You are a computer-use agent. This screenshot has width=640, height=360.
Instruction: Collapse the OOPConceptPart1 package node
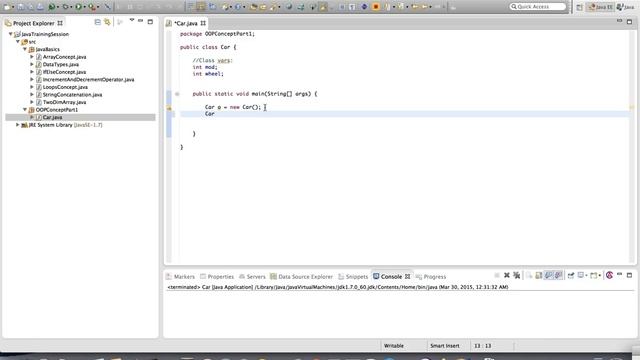pyautogui.click(x=25, y=109)
